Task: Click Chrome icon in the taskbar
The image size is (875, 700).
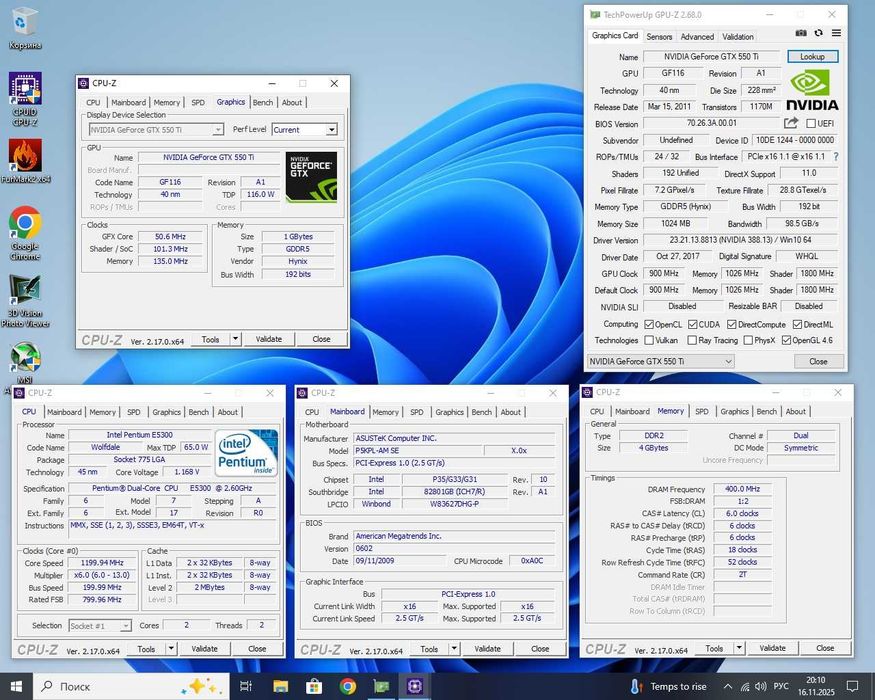Action: point(348,686)
